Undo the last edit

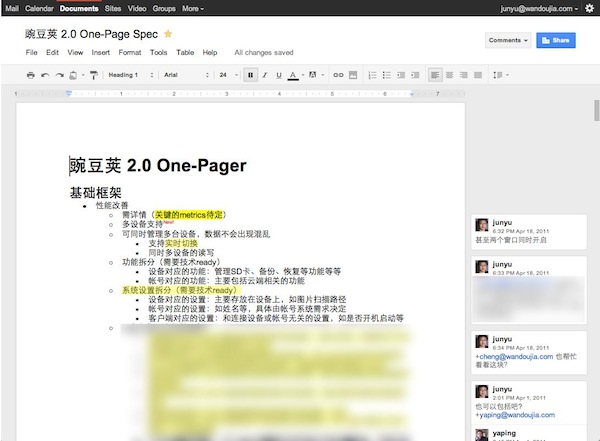pos(45,74)
